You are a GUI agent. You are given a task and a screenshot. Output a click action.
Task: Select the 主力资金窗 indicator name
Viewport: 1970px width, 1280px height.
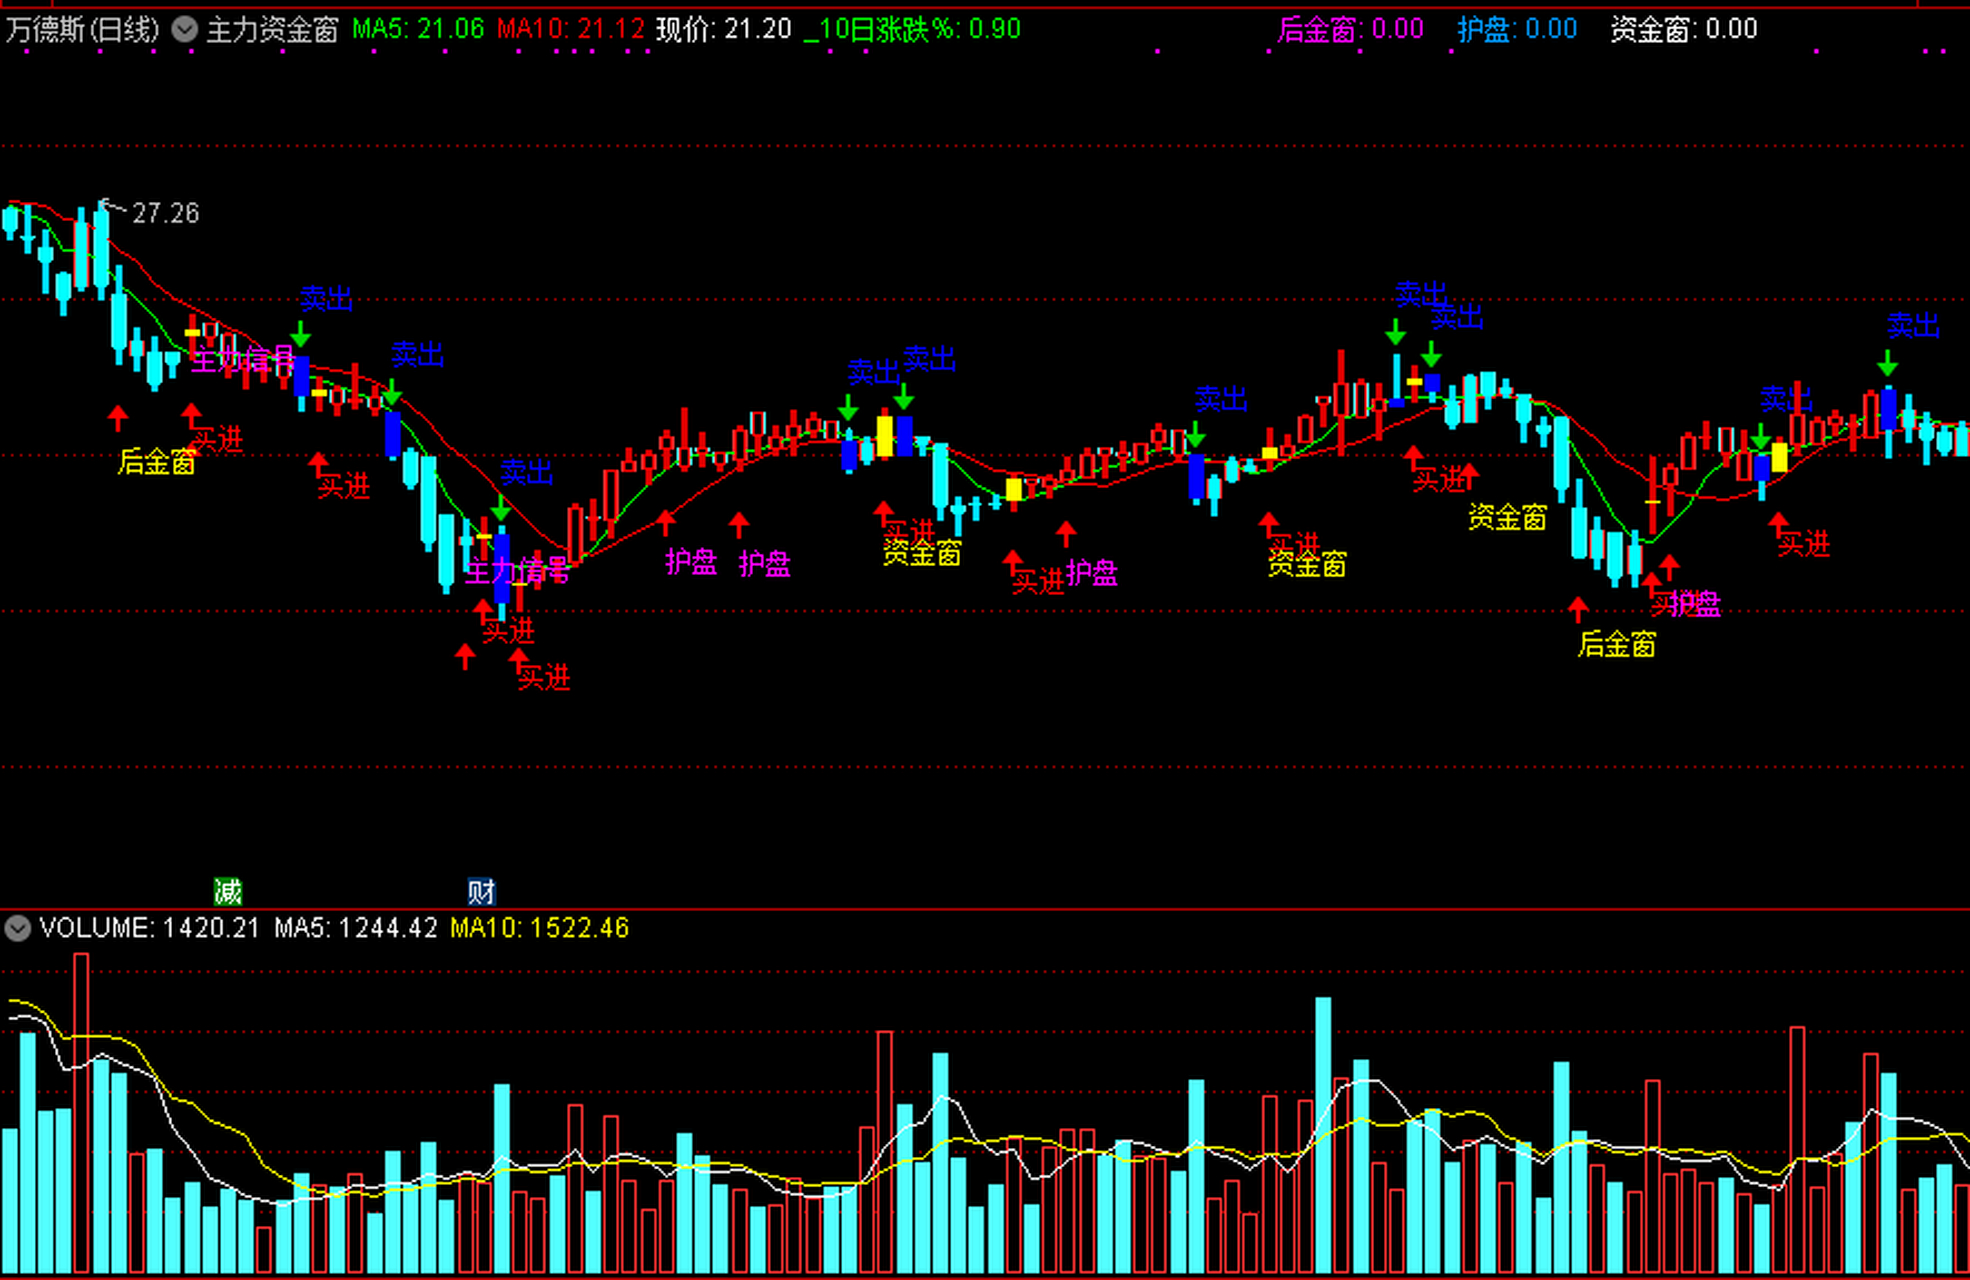click(x=272, y=29)
